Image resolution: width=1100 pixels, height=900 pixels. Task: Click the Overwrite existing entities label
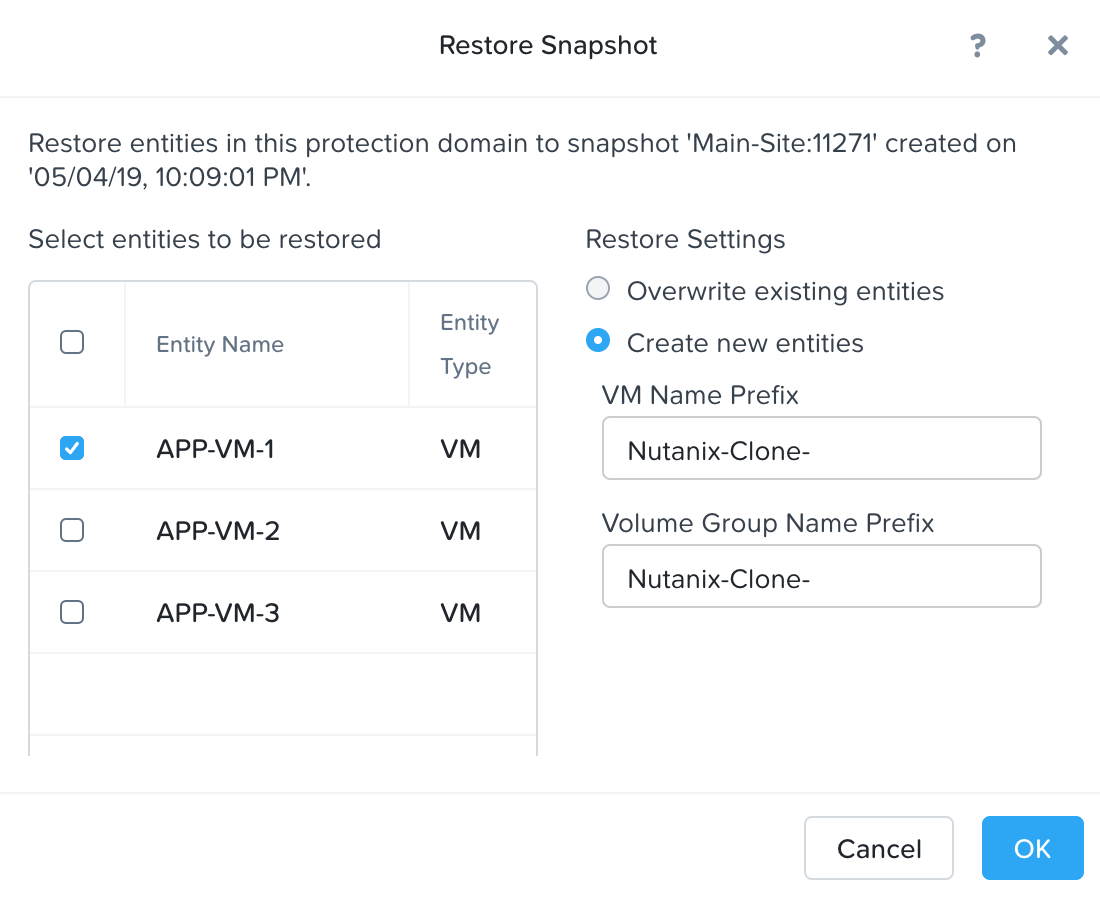[785, 291]
